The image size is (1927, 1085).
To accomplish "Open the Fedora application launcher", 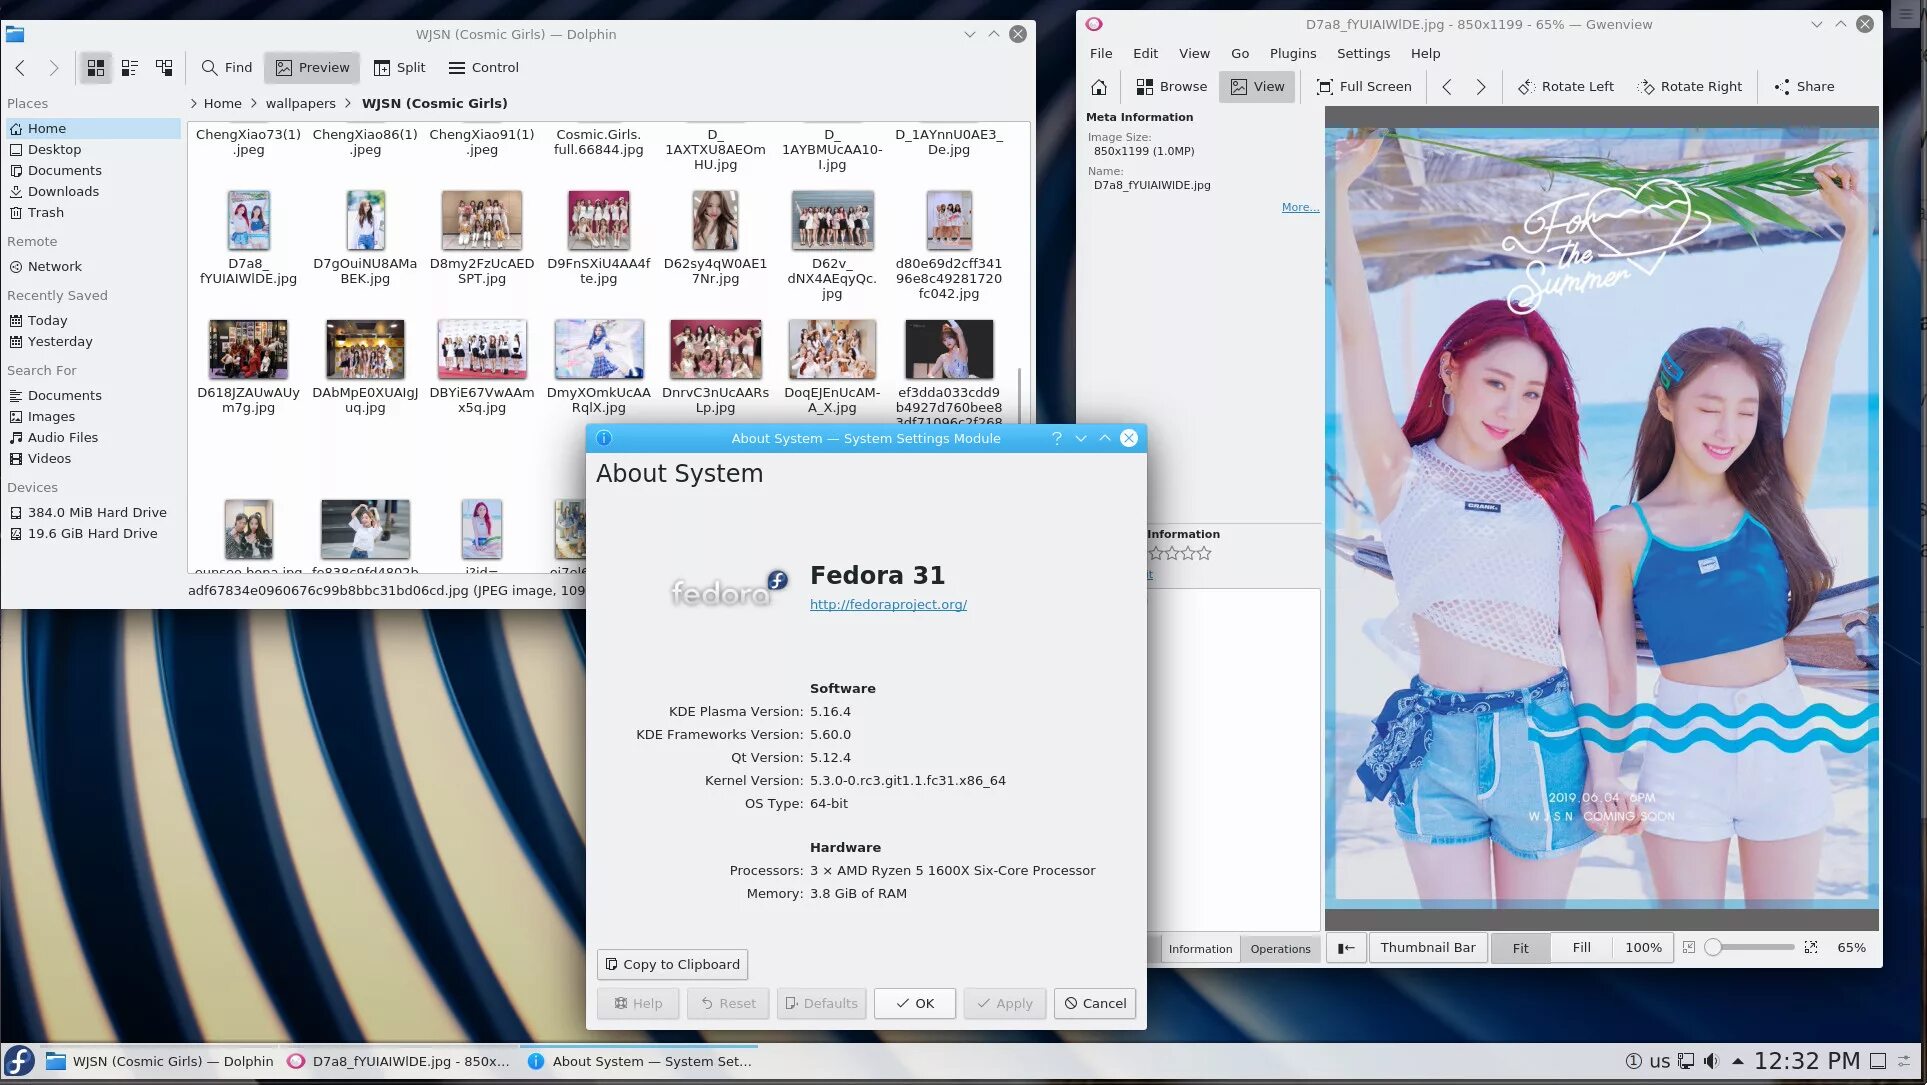I will click(x=19, y=1061).
